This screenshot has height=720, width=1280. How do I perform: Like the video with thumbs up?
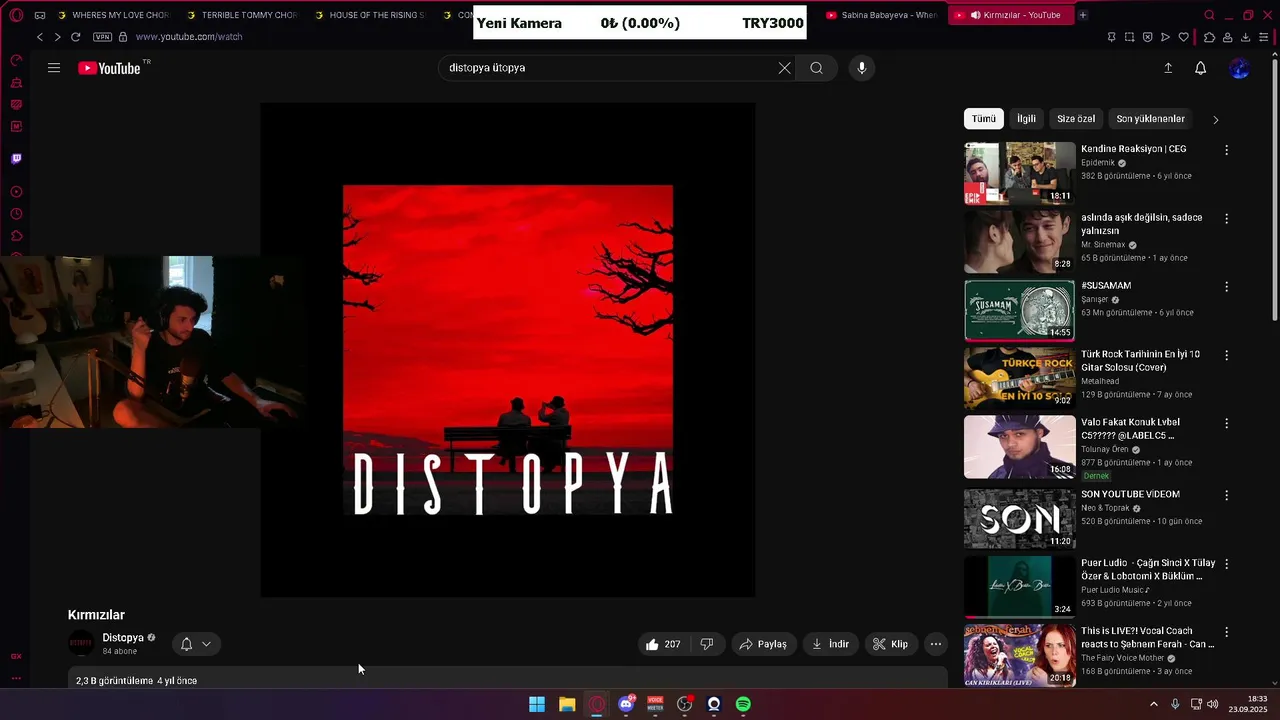tap(663, 644)
